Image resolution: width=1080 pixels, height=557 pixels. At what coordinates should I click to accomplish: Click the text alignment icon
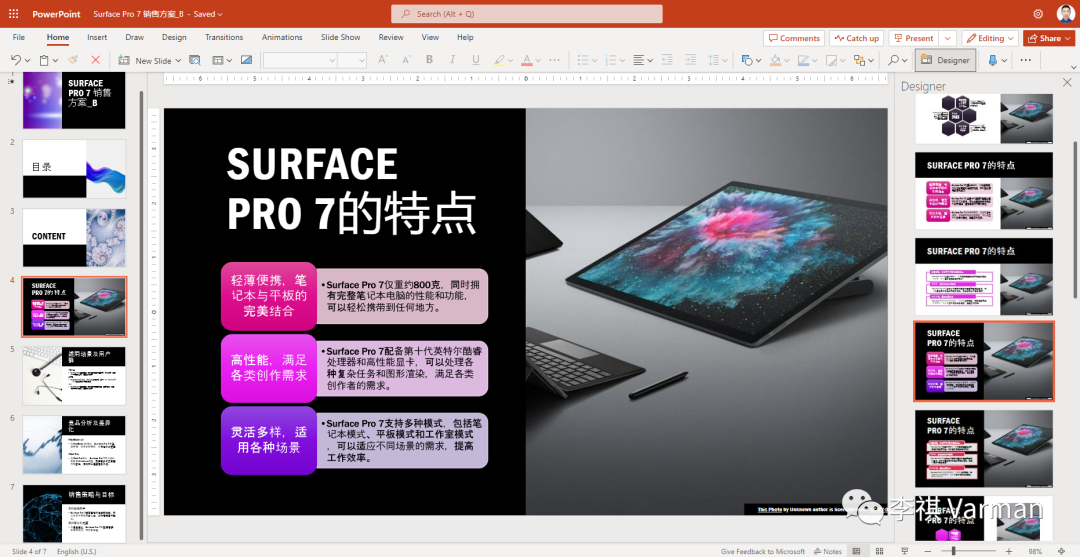[x=639, y=61]
